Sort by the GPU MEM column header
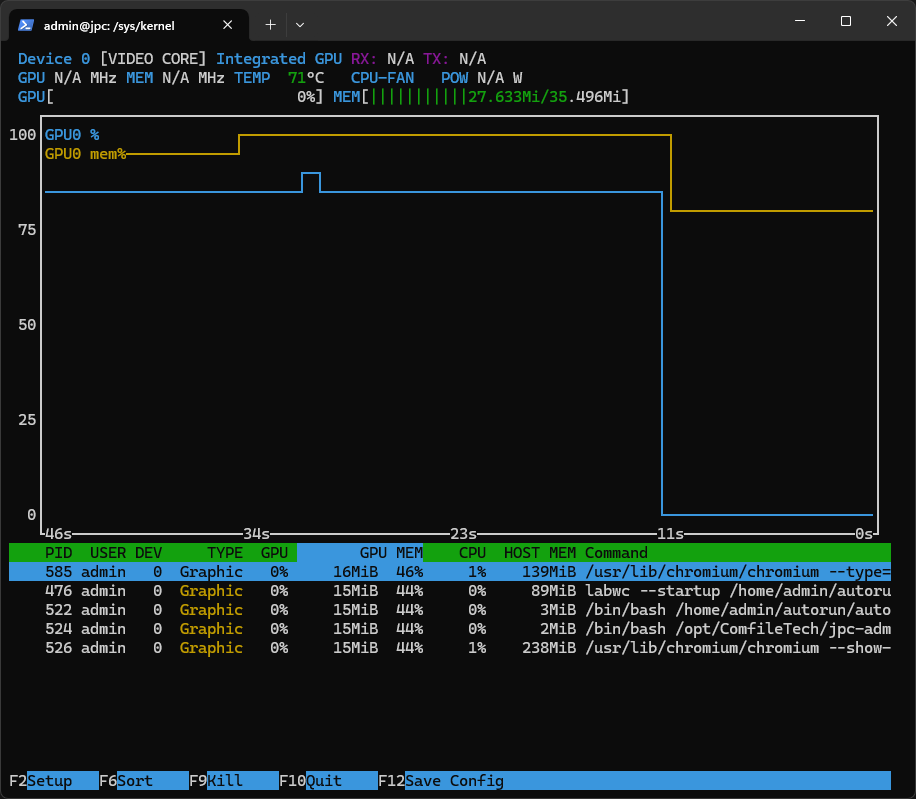 391,553
